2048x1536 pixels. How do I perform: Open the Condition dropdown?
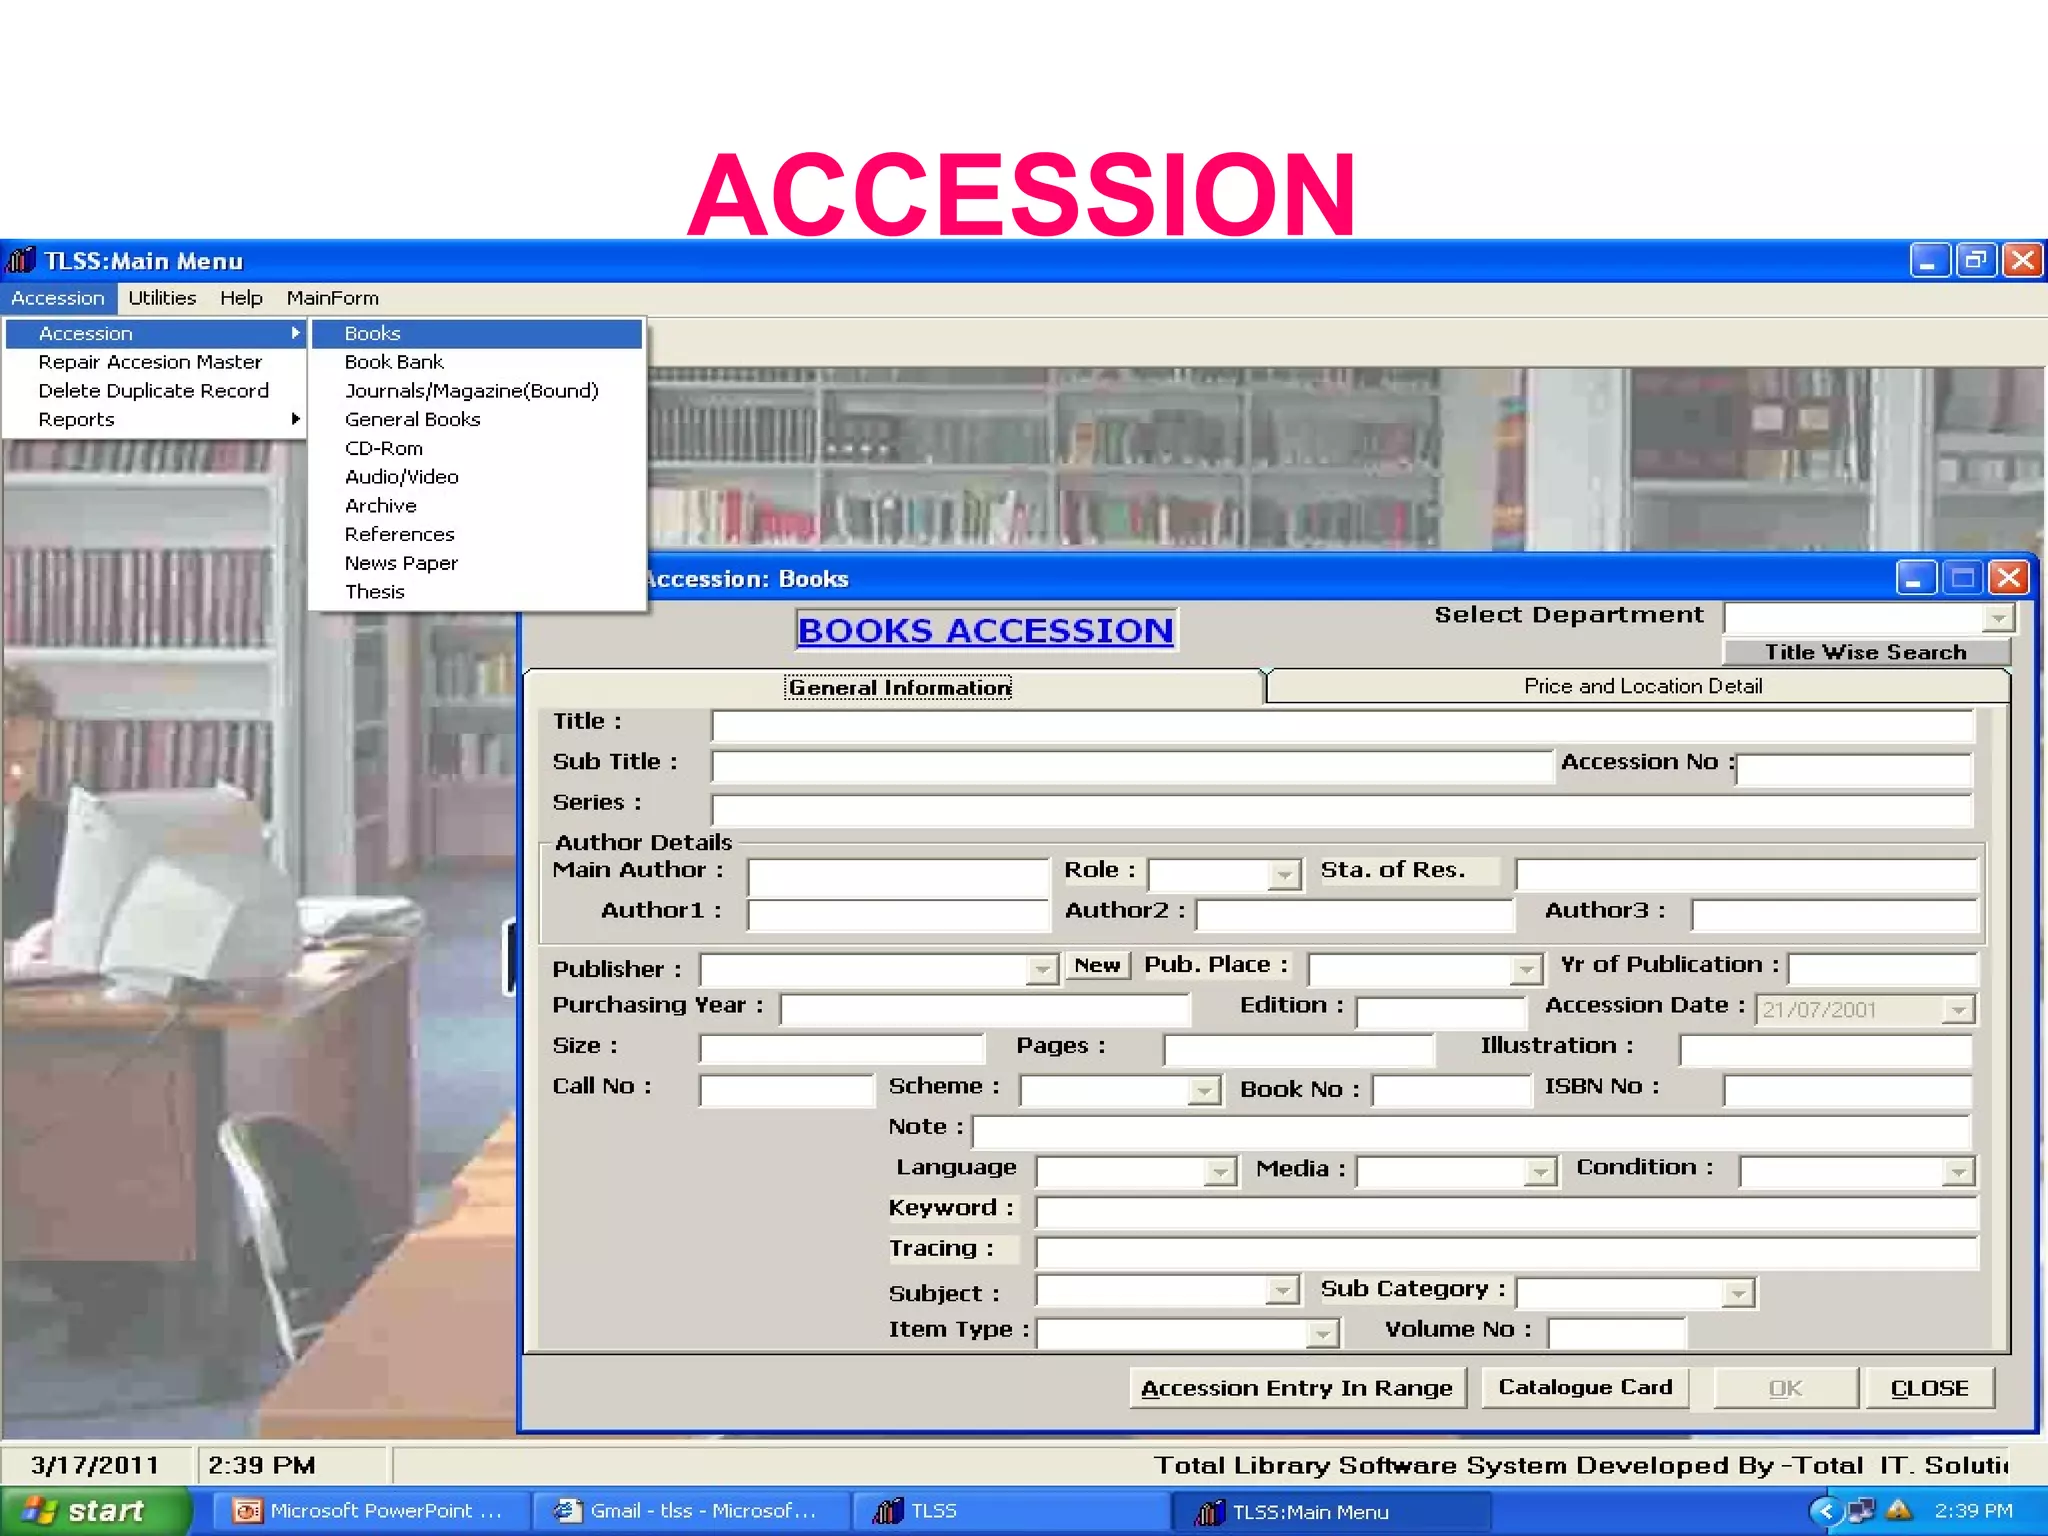[1958, 1172]
